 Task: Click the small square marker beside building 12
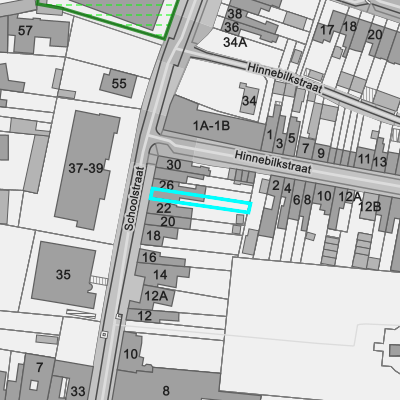click(119, 316)
